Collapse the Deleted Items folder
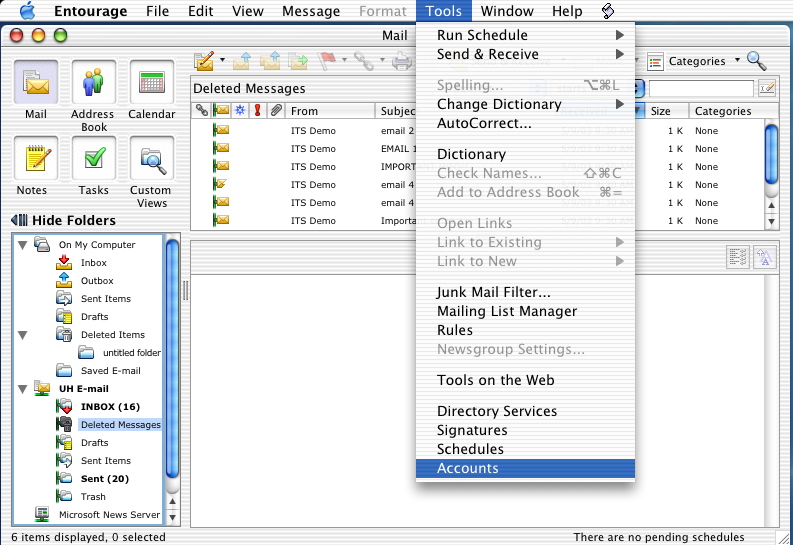 coord(22,335)
